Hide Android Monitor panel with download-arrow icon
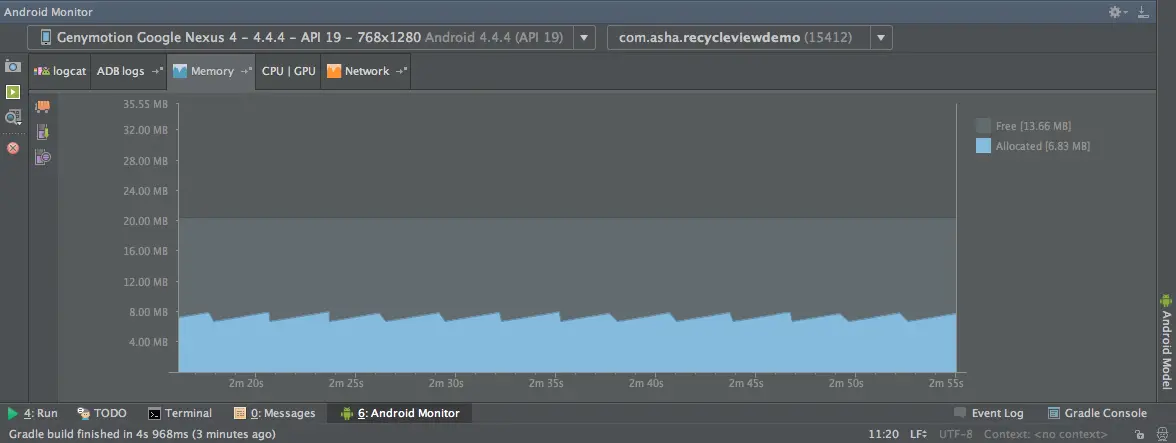The height and width of the screenshot is (443, 1176). point(1142,12)
